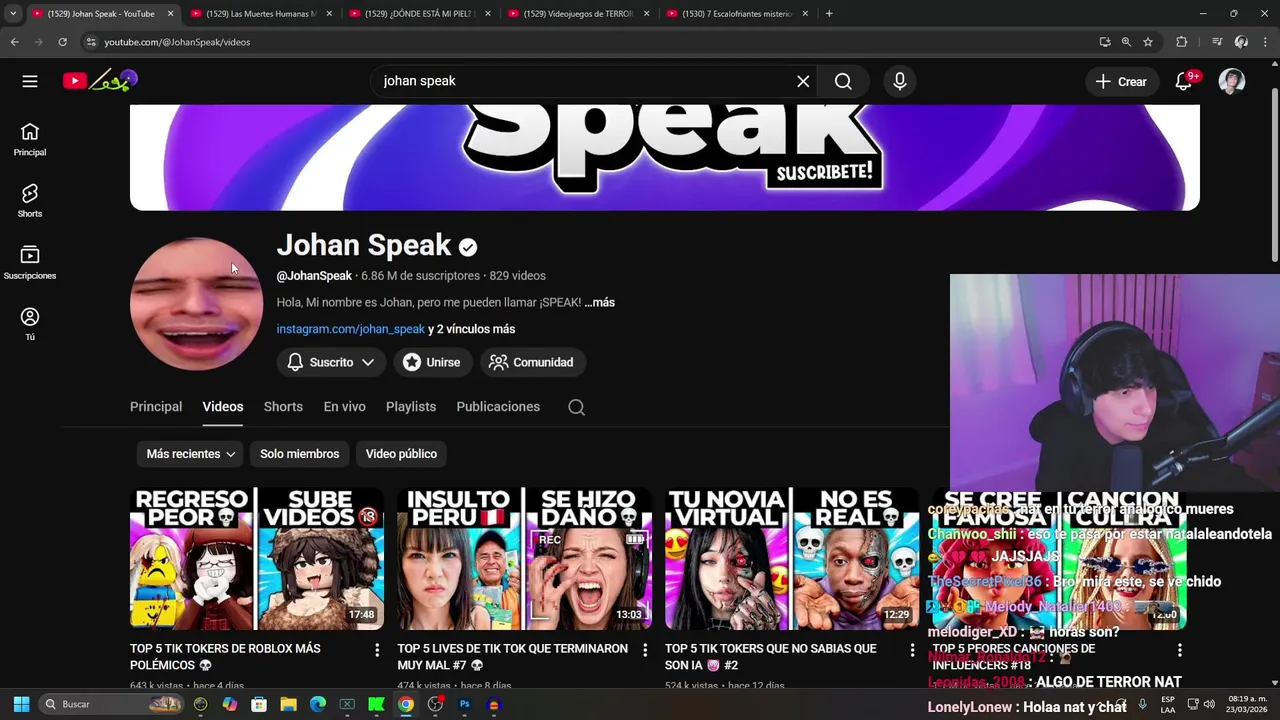Open a new Chrome tab

(829, 14)
